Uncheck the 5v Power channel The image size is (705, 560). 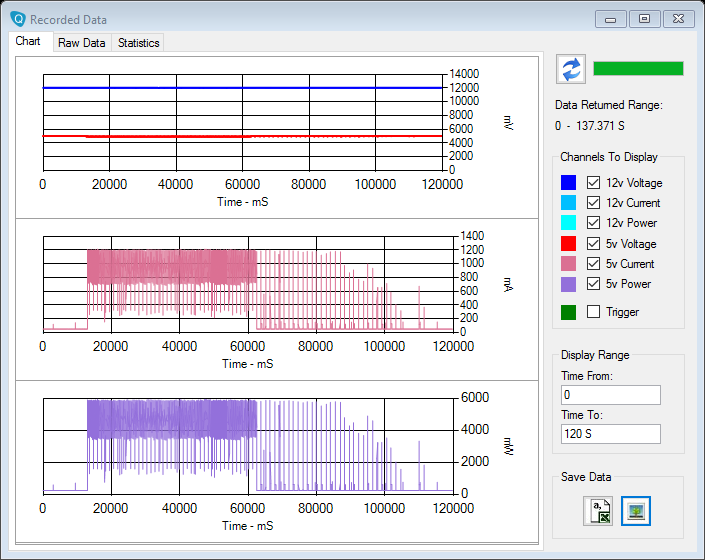[x=593, y=284]
